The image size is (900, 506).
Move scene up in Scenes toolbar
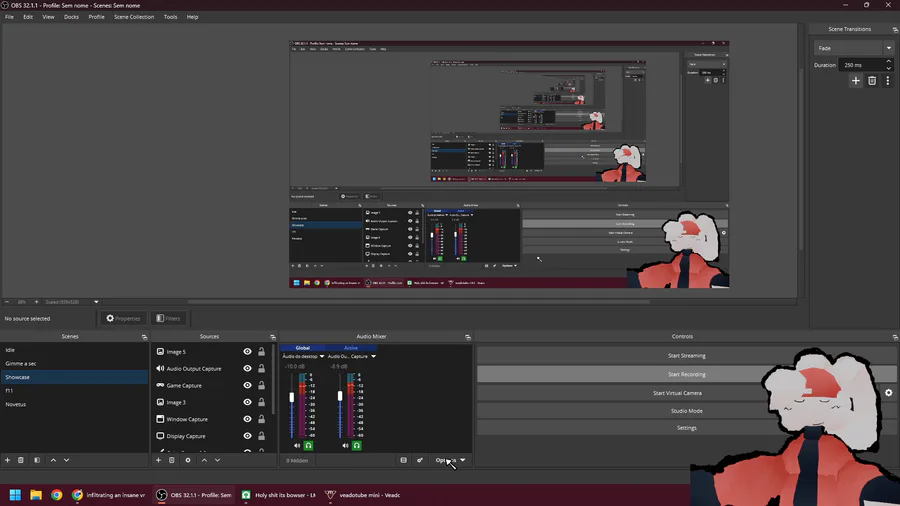point(53,460)
